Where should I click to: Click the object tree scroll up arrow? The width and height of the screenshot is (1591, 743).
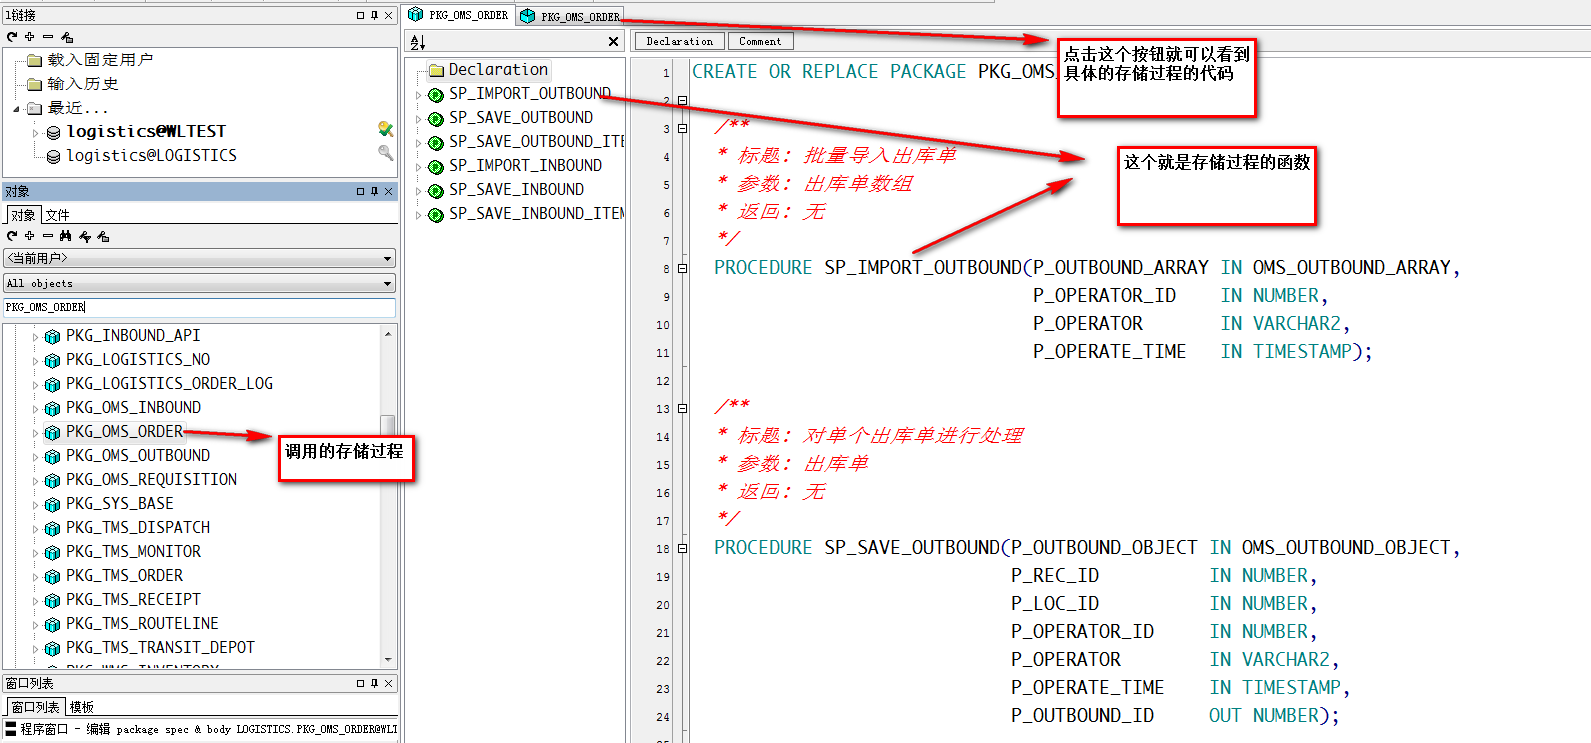tap(387, 333)
